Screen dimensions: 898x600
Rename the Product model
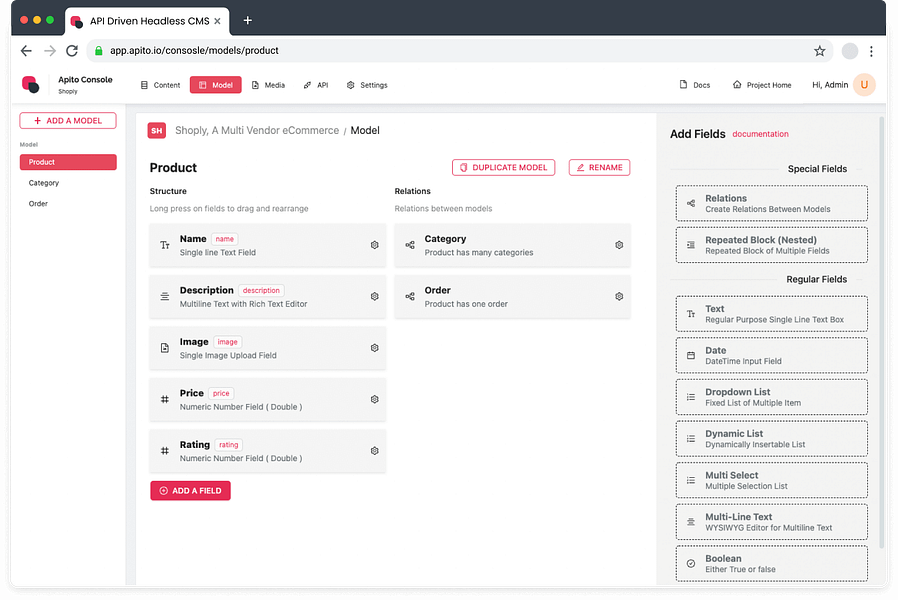click(x=600, y=168)
